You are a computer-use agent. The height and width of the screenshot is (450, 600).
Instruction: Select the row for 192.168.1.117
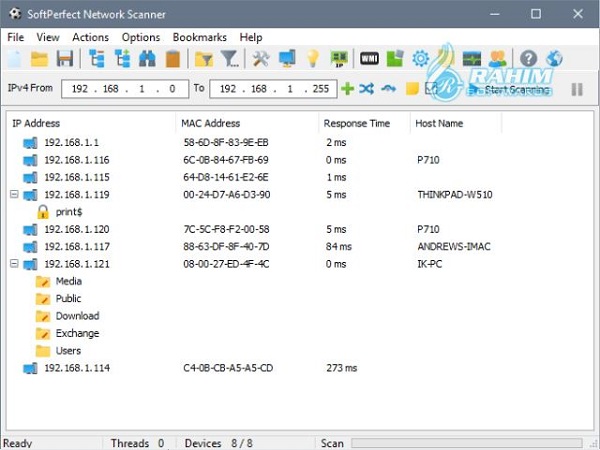tap(300, 246)
